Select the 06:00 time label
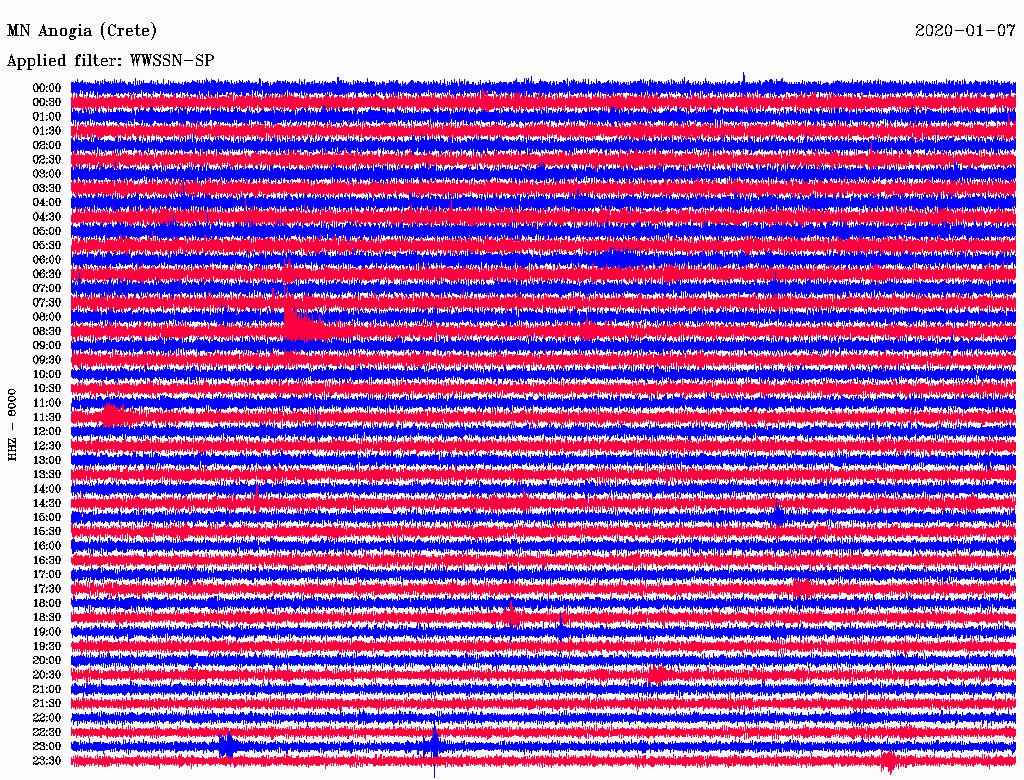This screenshot has height=780, width=1024. [x=47, y=260]
